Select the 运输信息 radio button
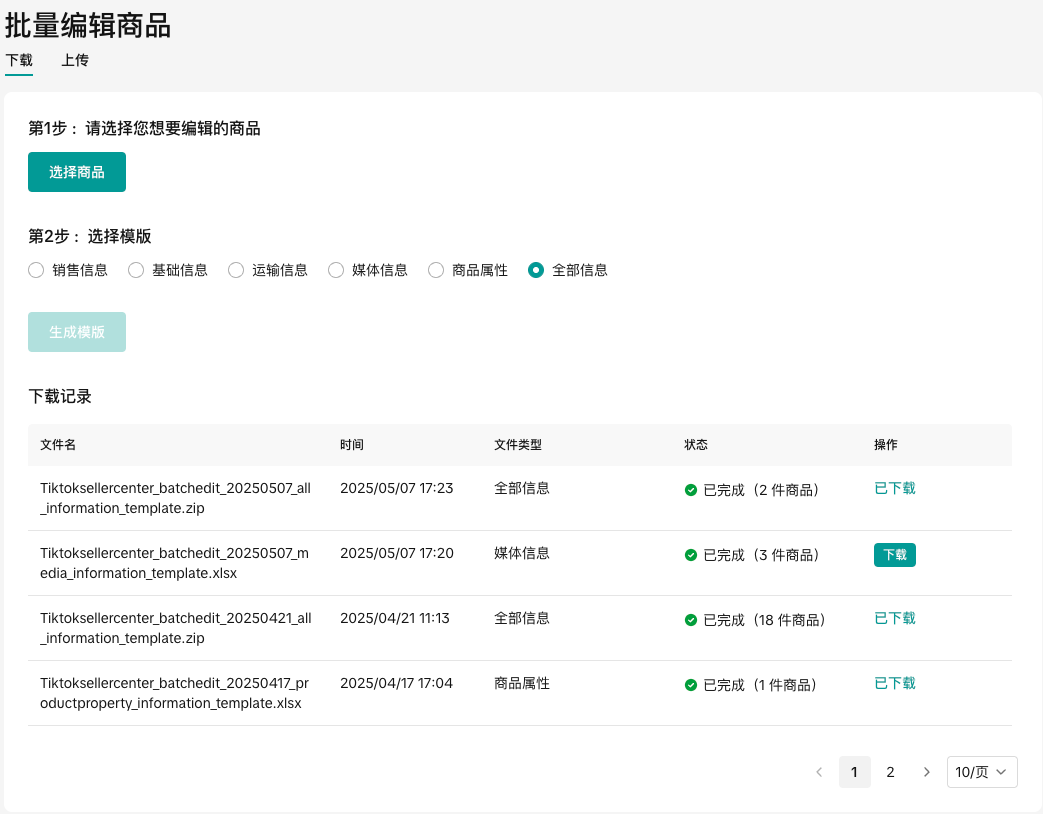1043x814 pixels. [236, 270]
